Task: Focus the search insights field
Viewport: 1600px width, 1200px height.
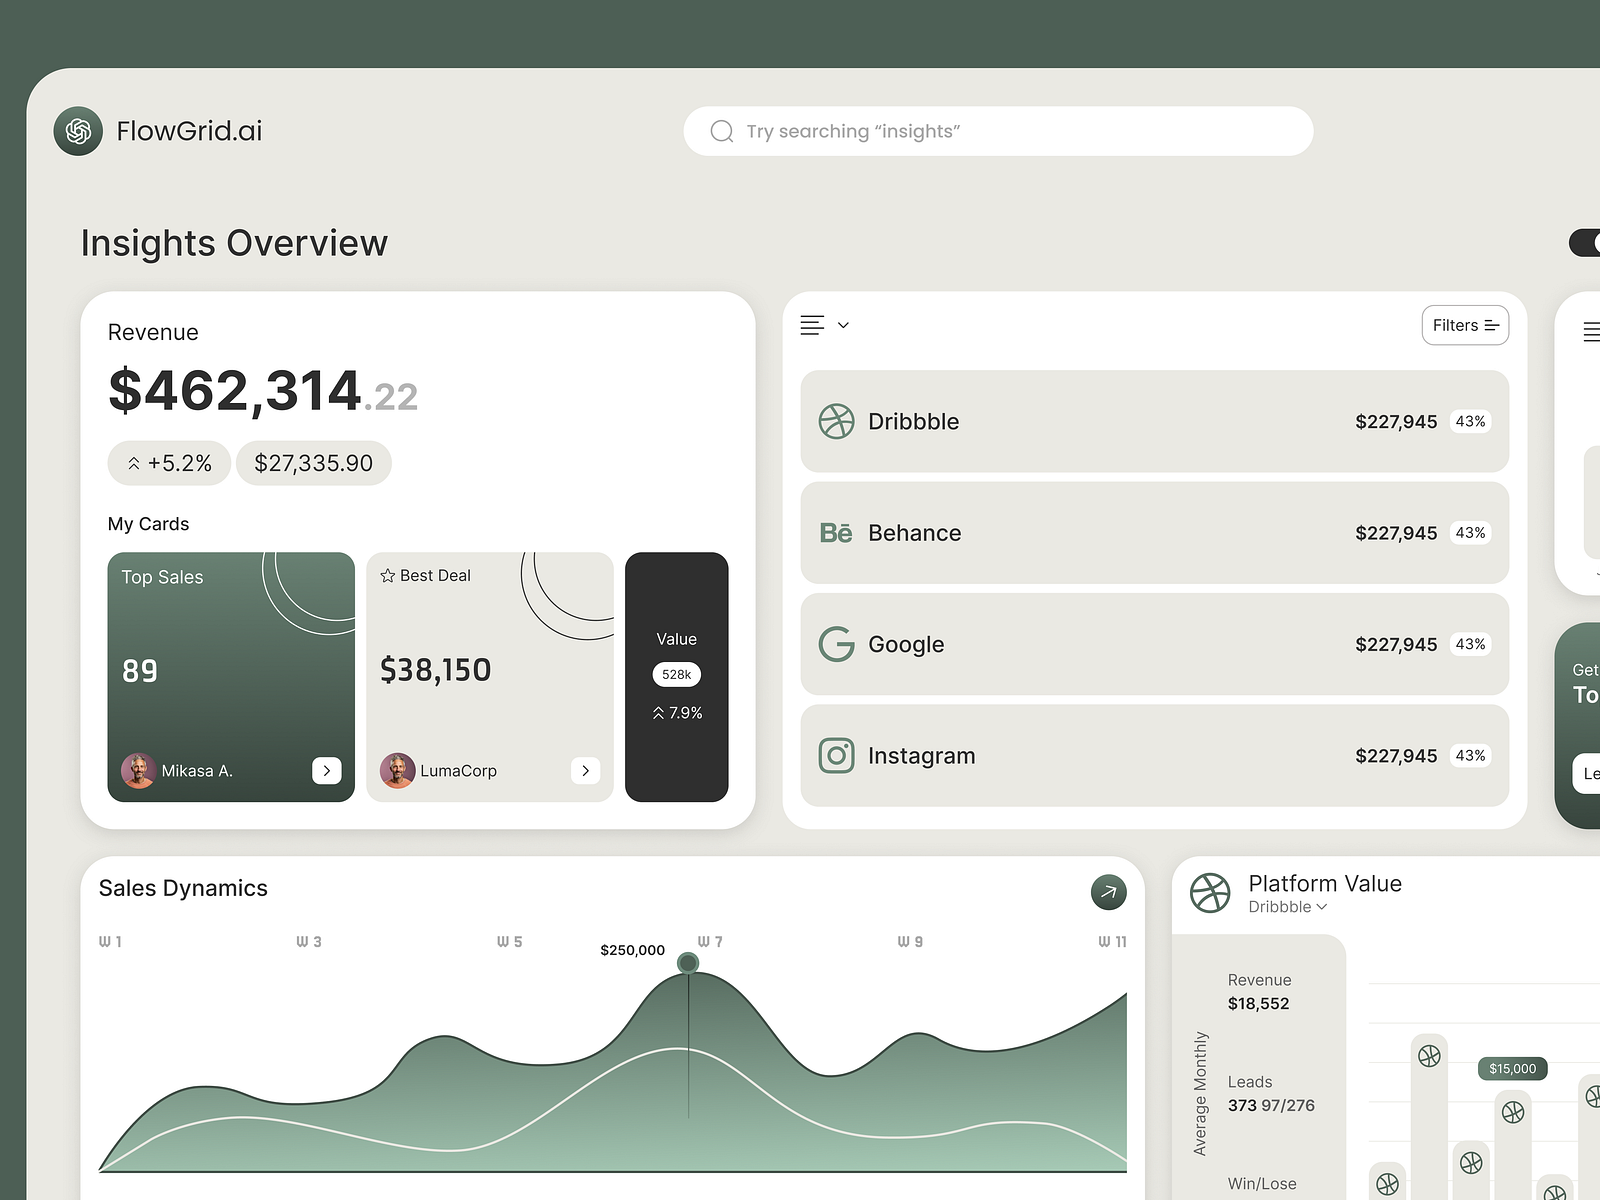Action: tap(998, 131)
